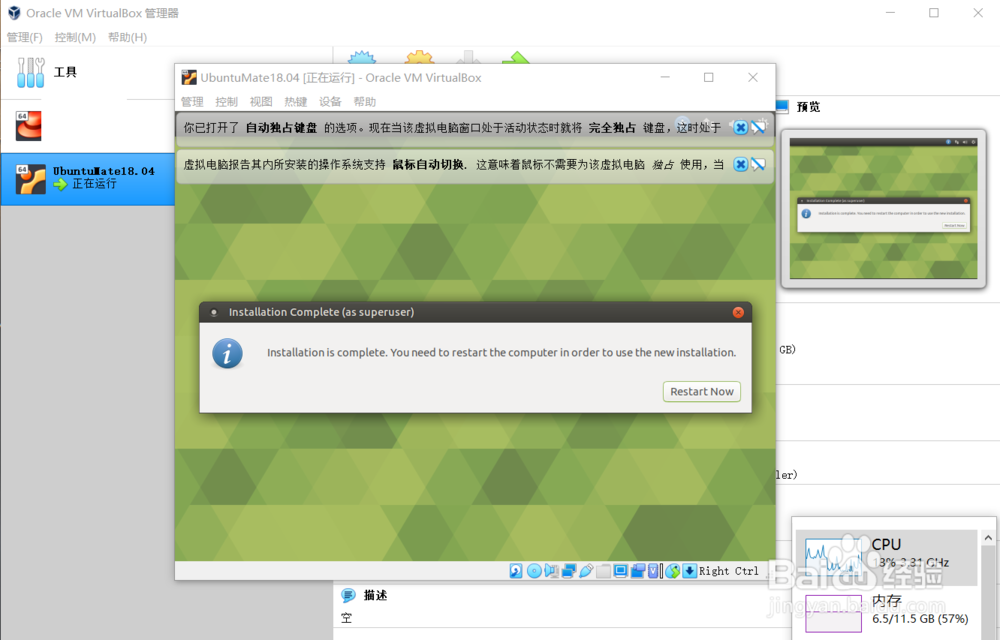Select UbuntuMate18.04 VM in Manager list
This screenshot has height=640, width=1000.
87,179
